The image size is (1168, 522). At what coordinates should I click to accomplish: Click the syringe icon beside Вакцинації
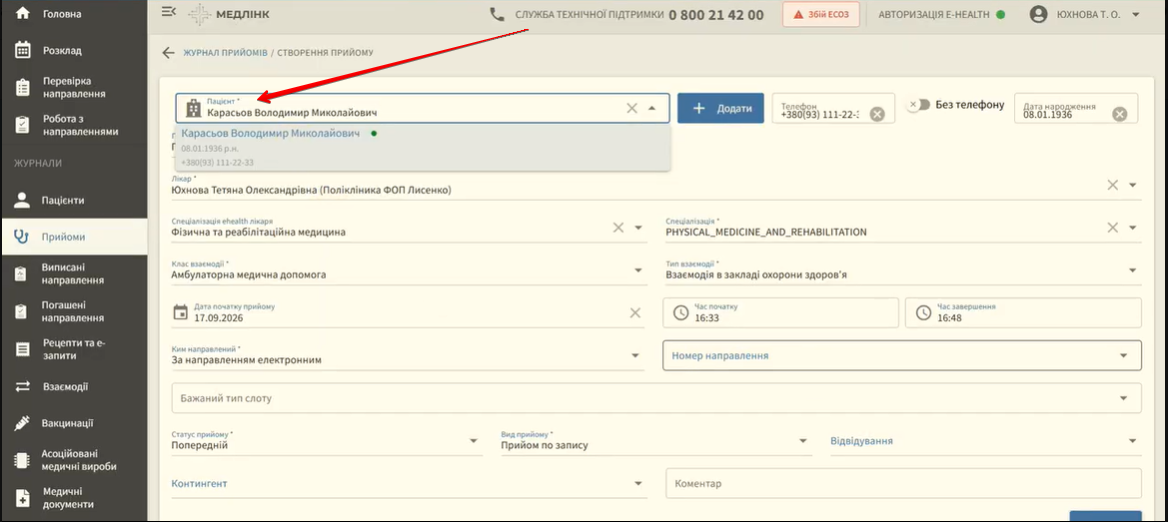point(22,423)
